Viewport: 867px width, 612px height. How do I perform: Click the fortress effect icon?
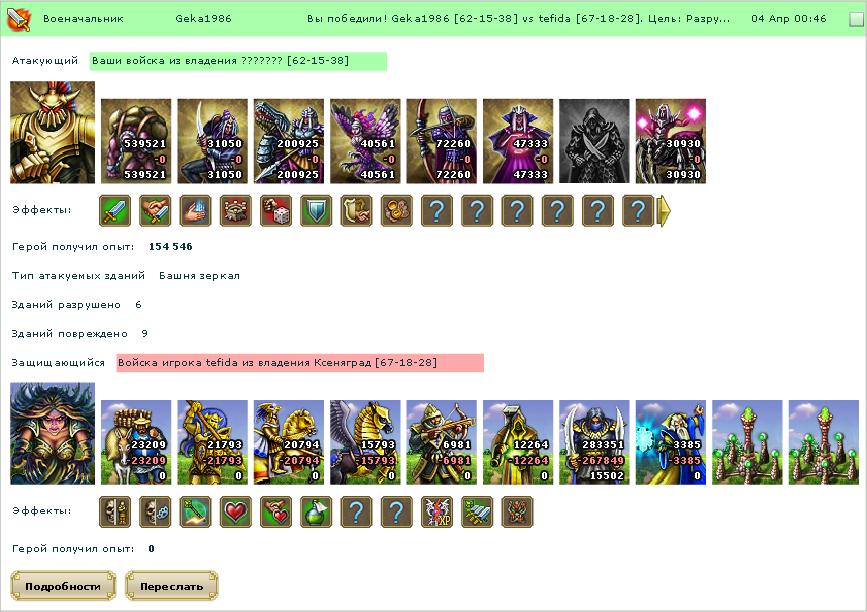236,211
